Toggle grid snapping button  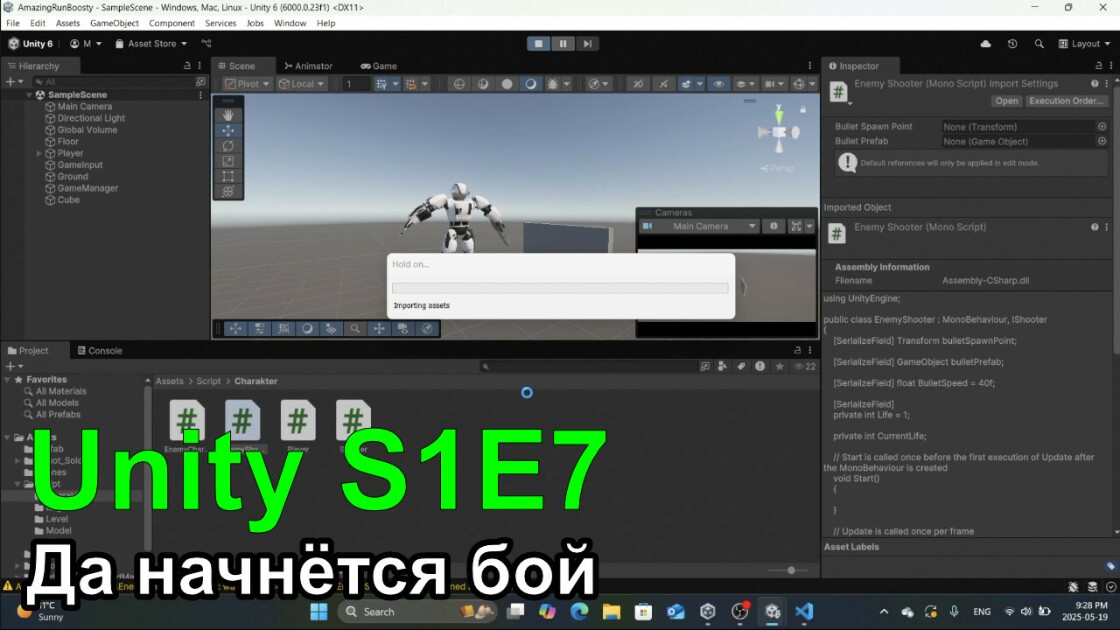click(x=411, y=84)
